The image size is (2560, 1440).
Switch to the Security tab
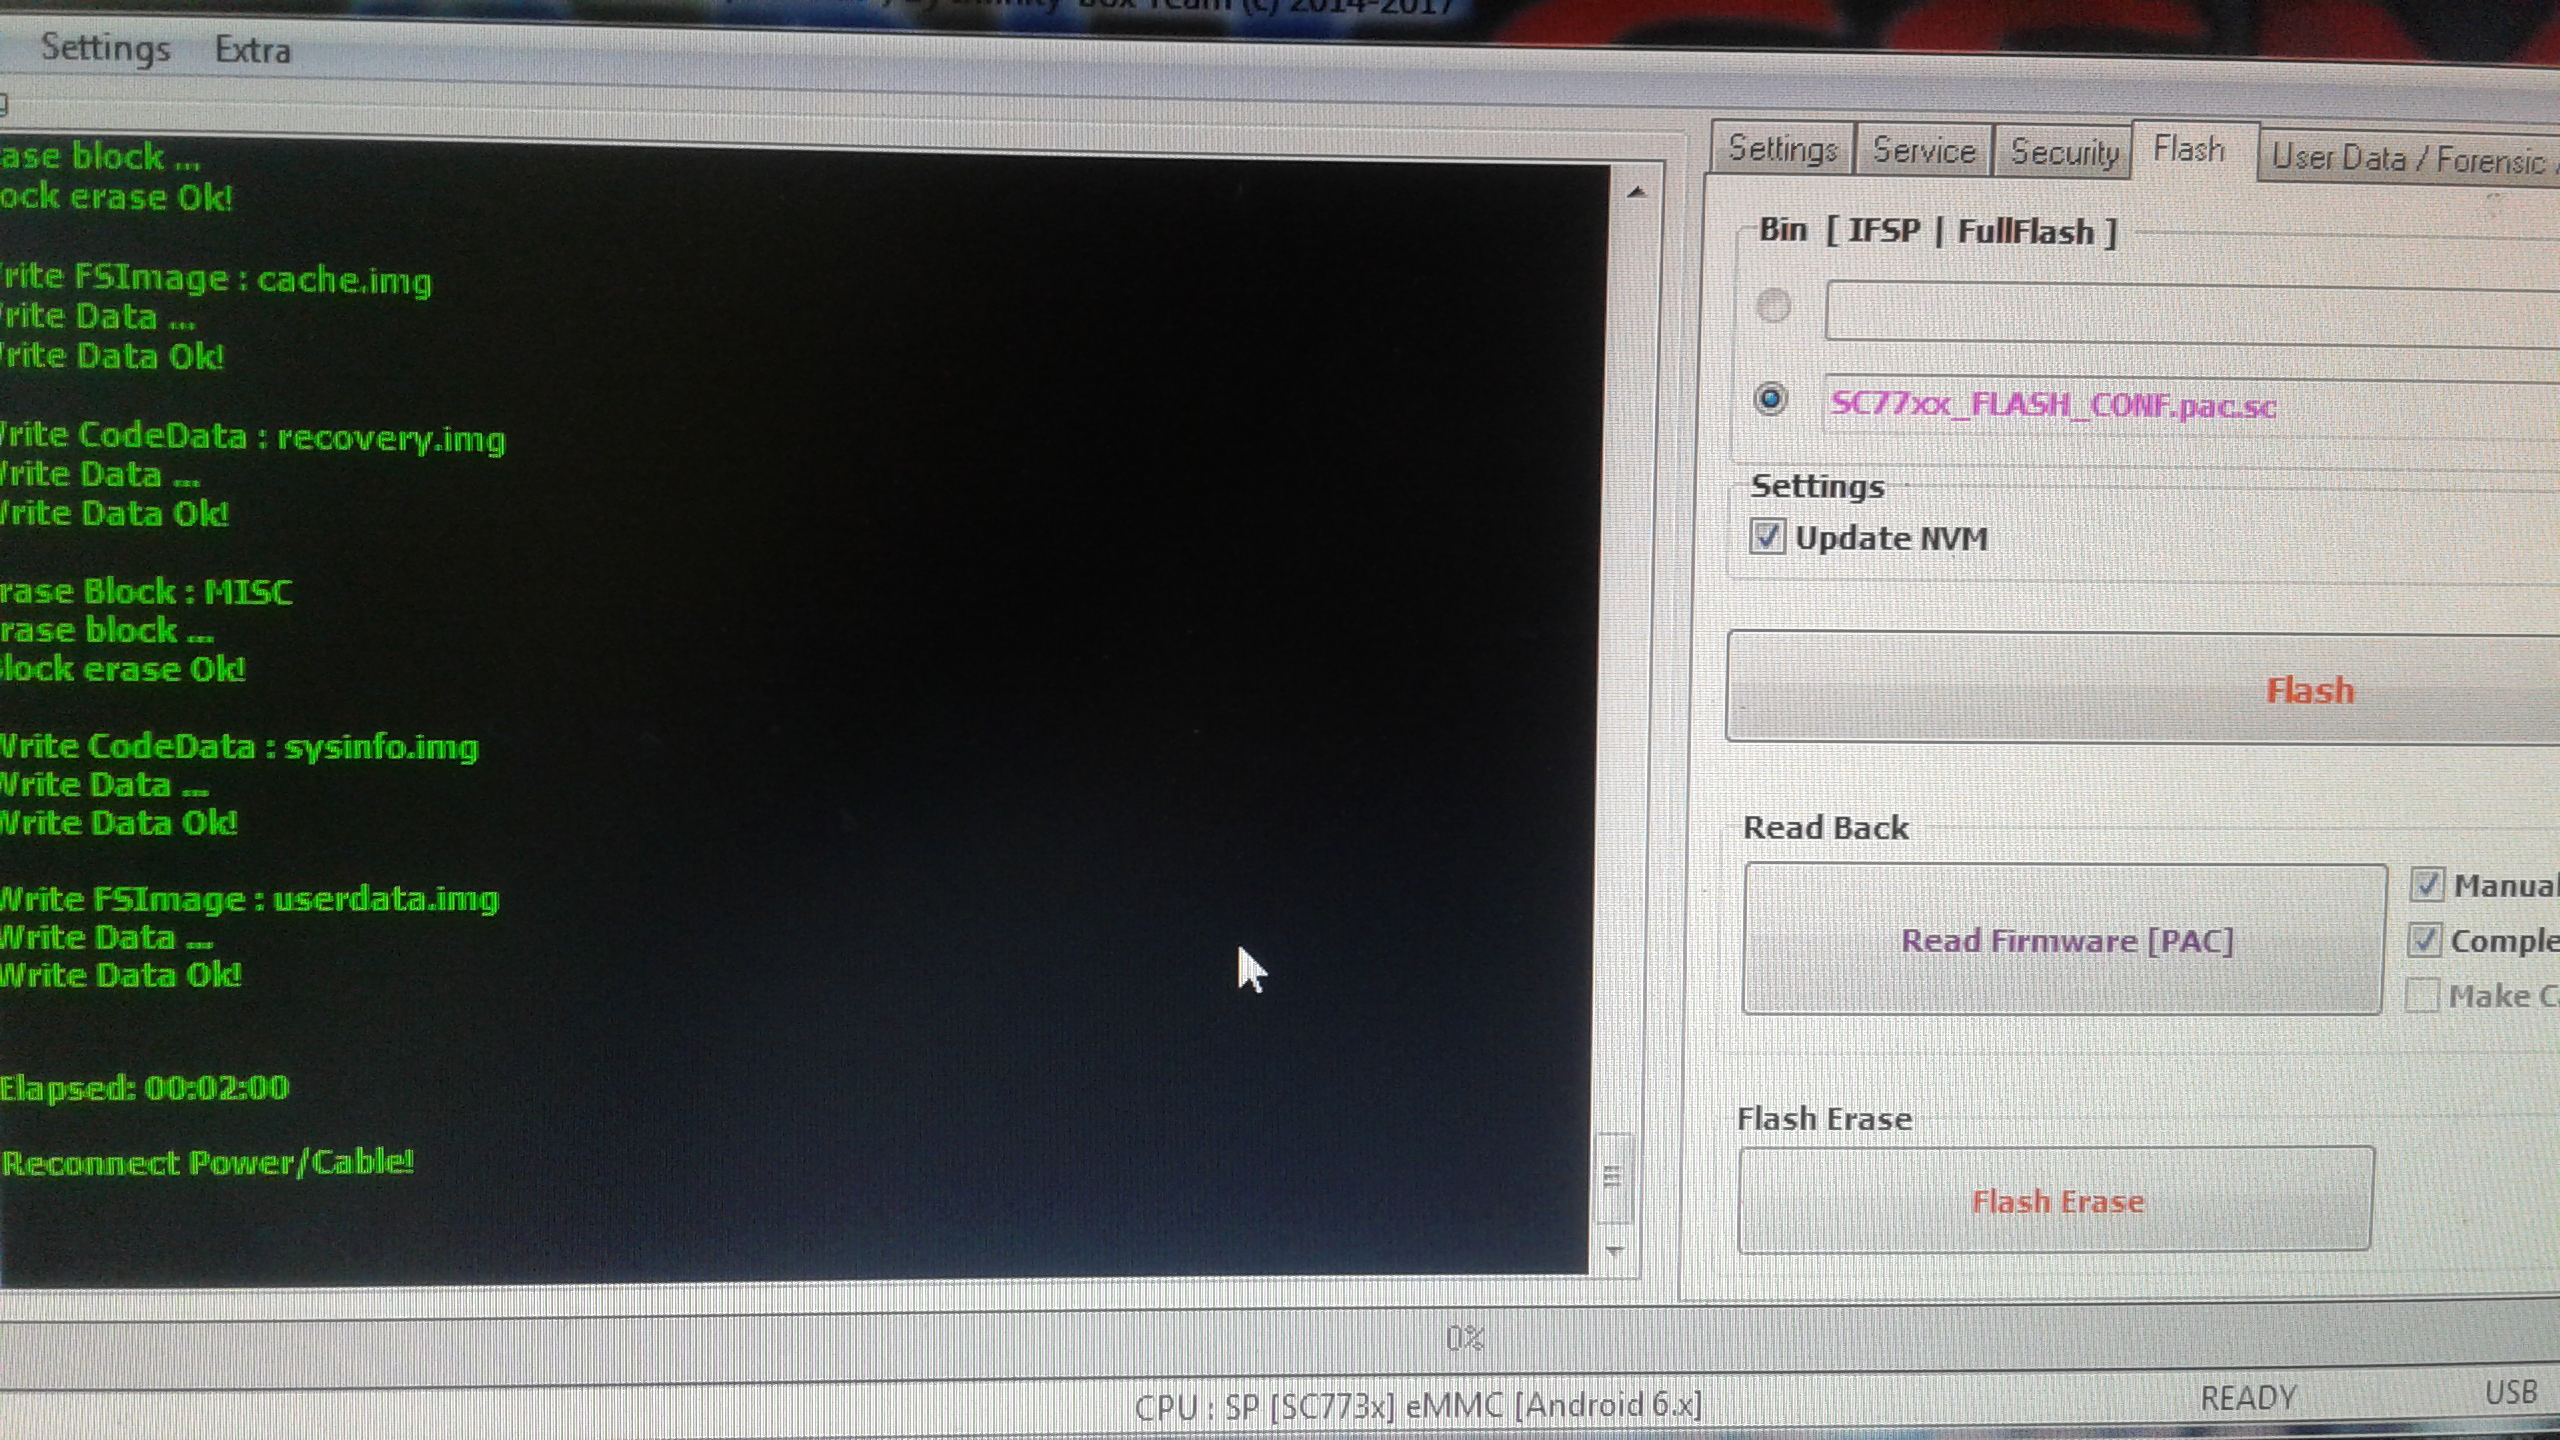2064,152
